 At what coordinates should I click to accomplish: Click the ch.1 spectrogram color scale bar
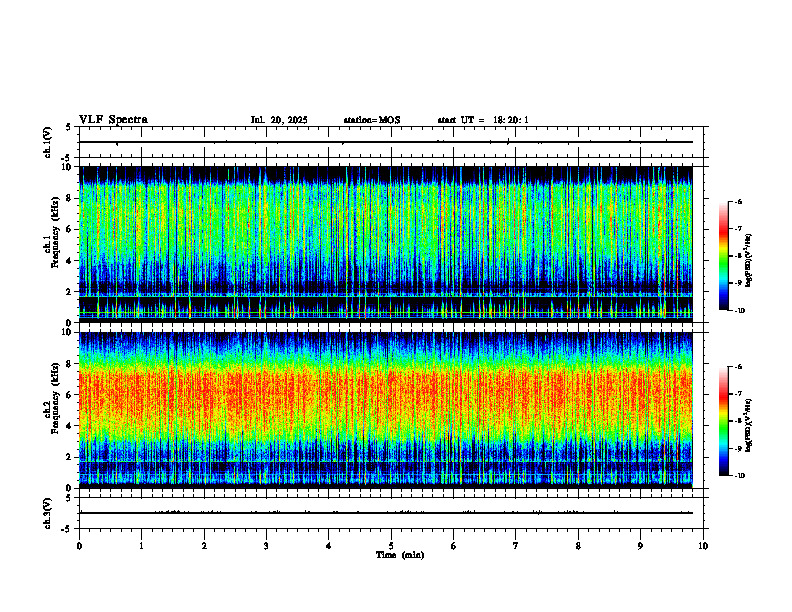[x=724, y=256]
